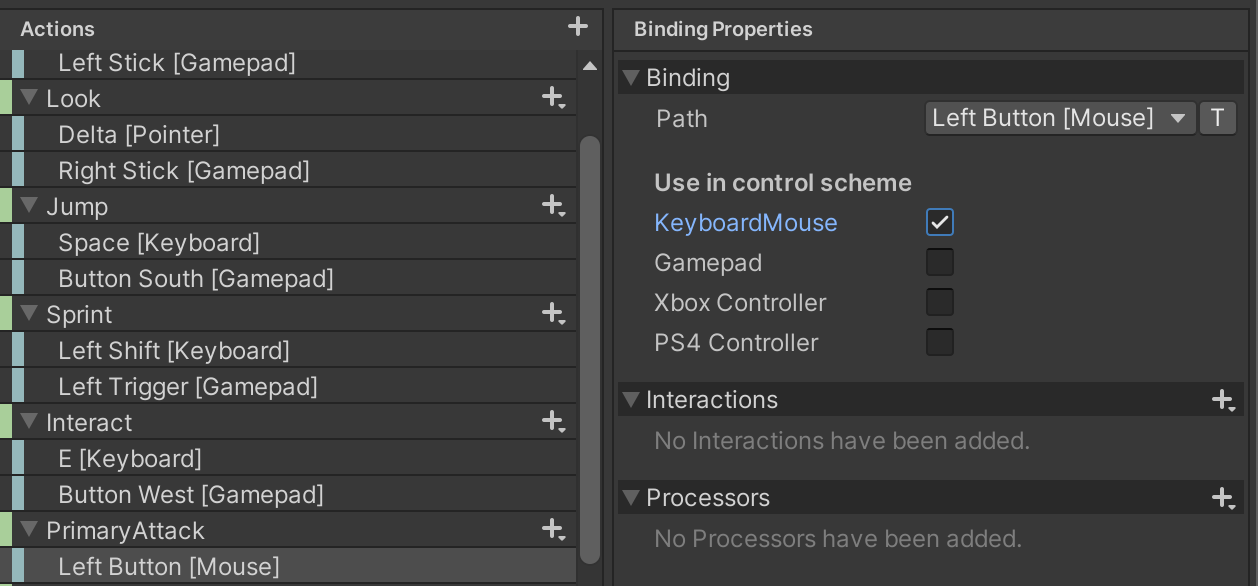The height and width of the screenshot is (586, 1258).
Task: Collapse the Jump action foldout
Action: click(29, 206)
